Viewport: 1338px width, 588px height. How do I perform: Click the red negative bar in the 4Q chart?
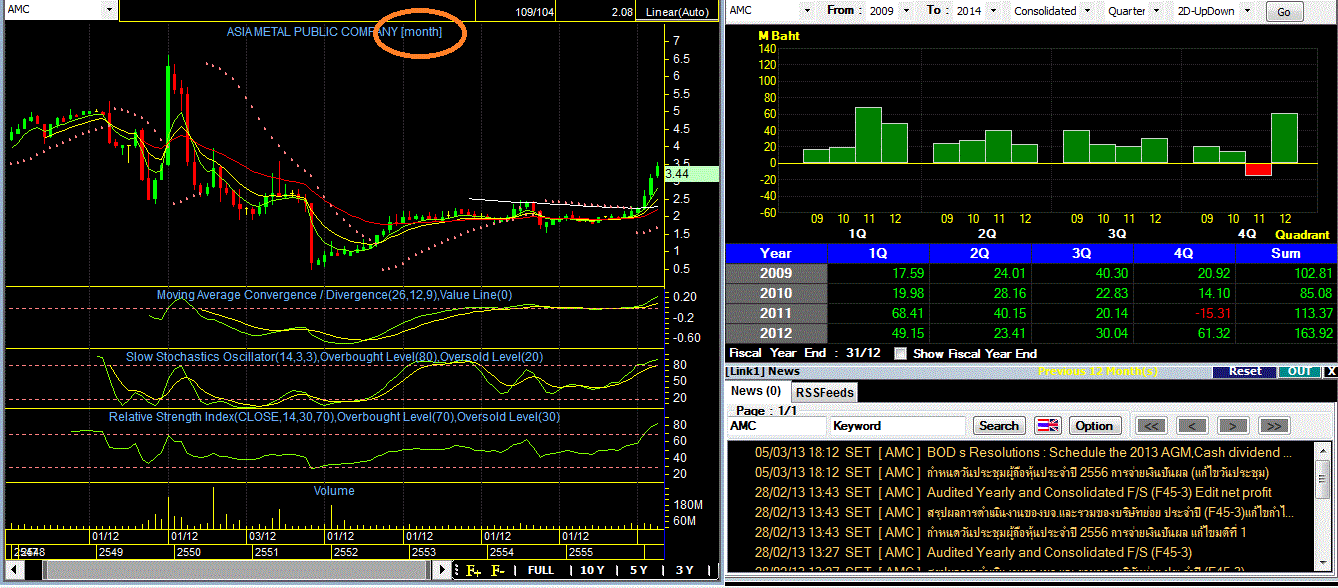pos(1258,169)
